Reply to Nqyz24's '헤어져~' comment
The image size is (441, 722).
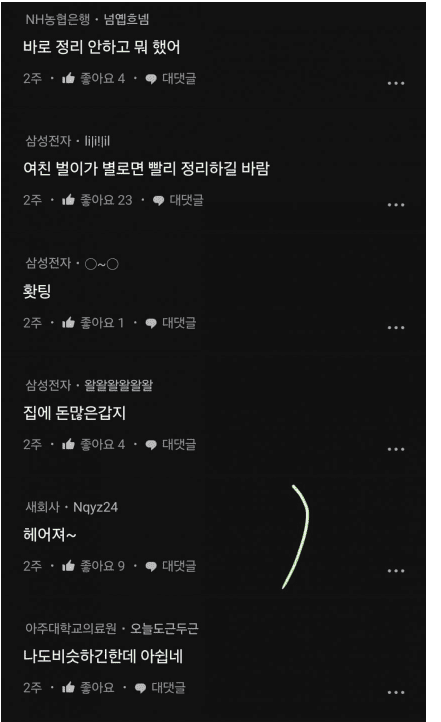[x=170, y=566]
